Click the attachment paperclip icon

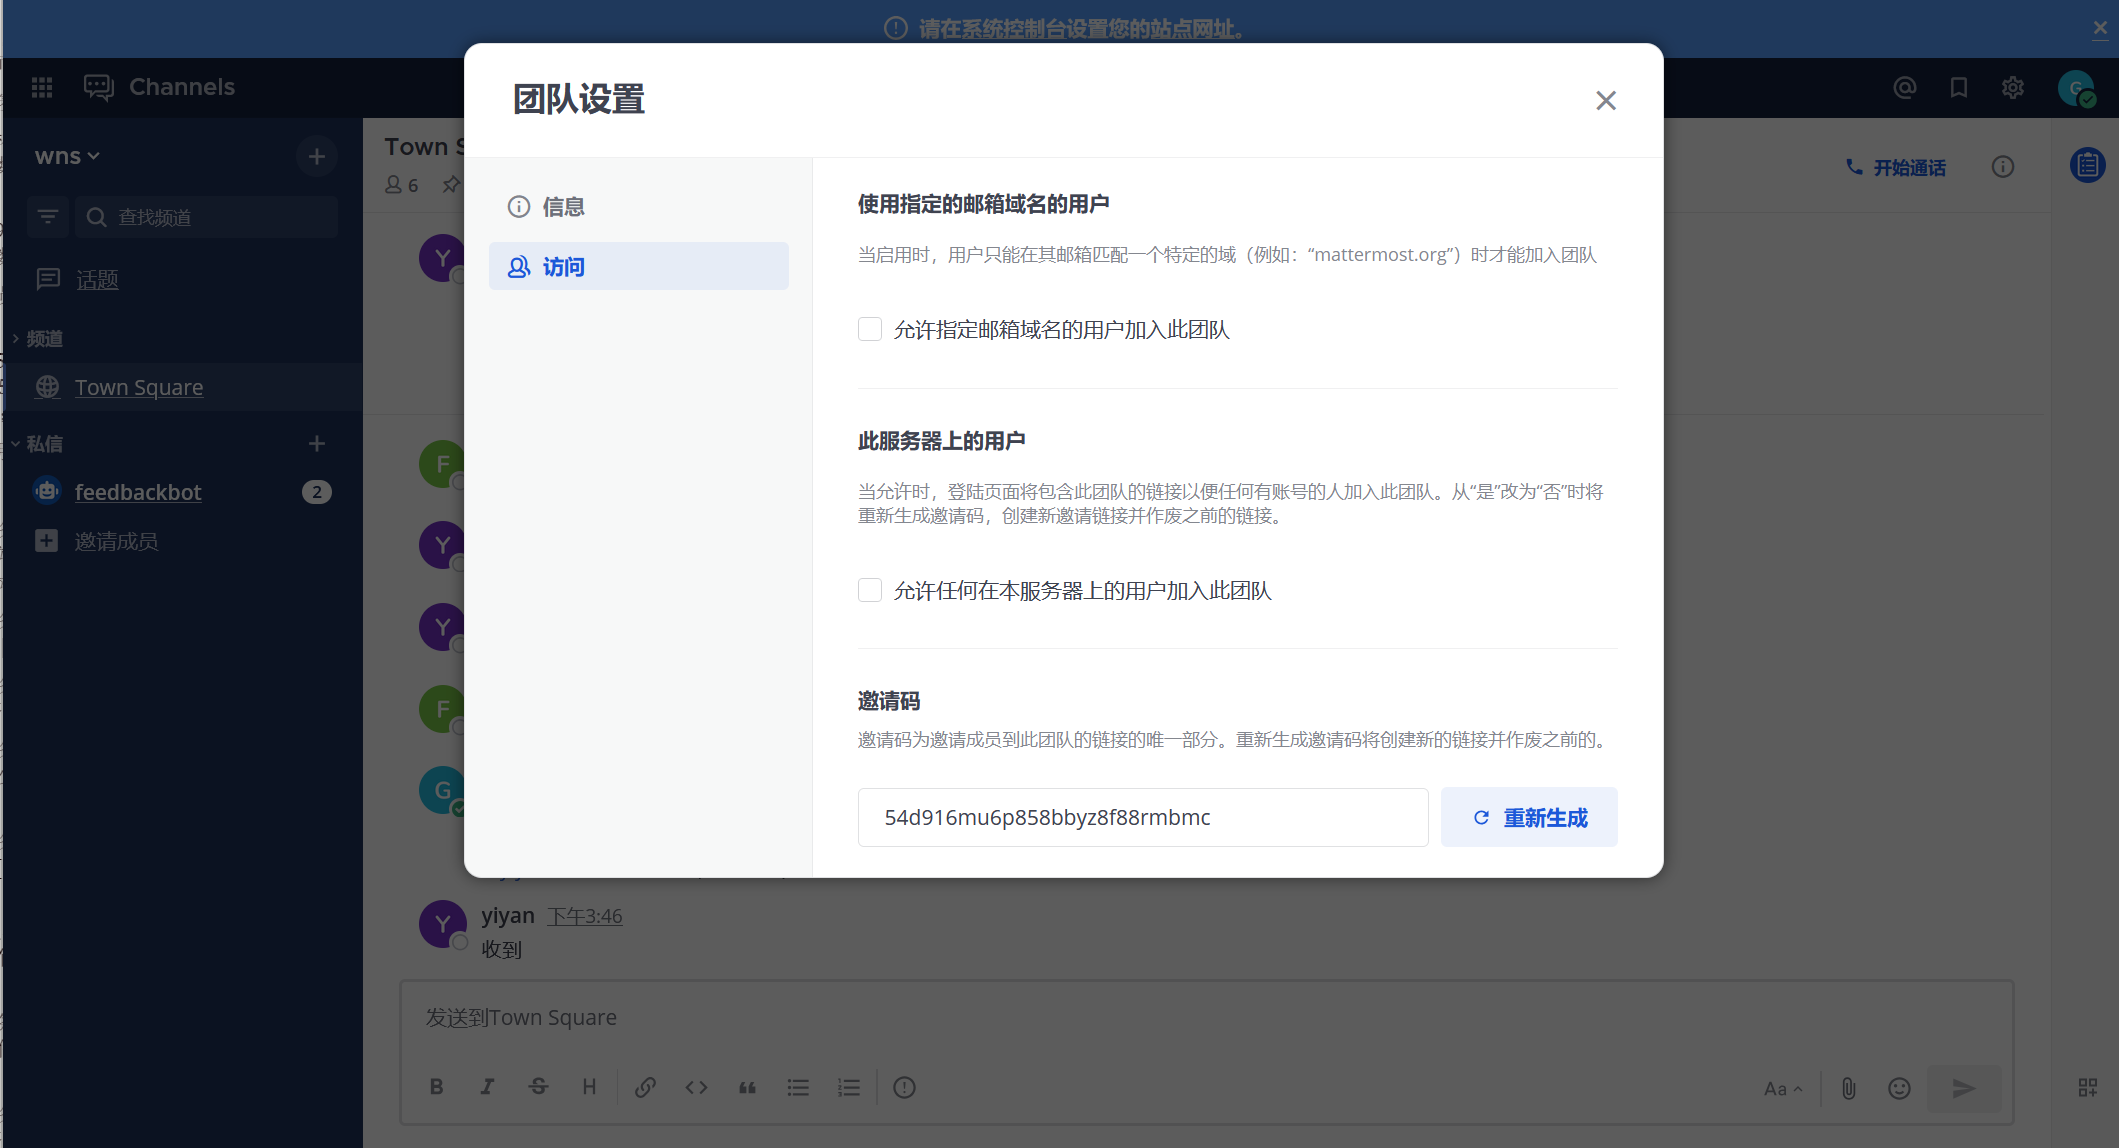point(1848,1088)
